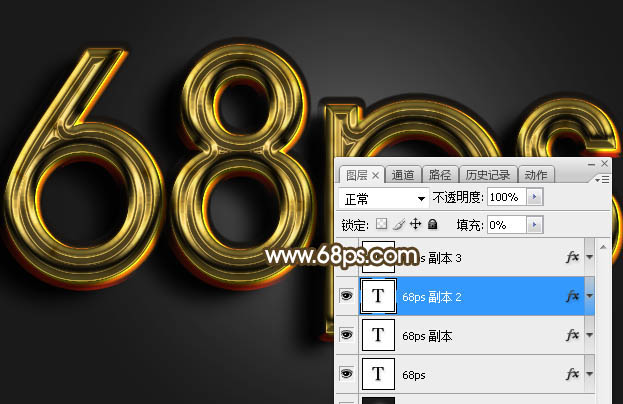The image size is (623, 404).
Task: Switch to the 路径 (Paths) tab
Action: pyautogui.click(x=440, y=175)
